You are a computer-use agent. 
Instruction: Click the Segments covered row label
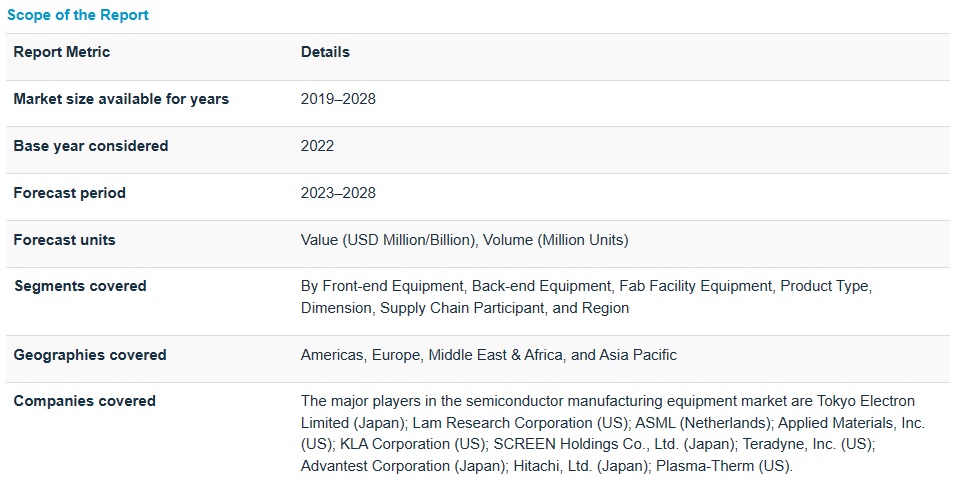pos(80,286)
